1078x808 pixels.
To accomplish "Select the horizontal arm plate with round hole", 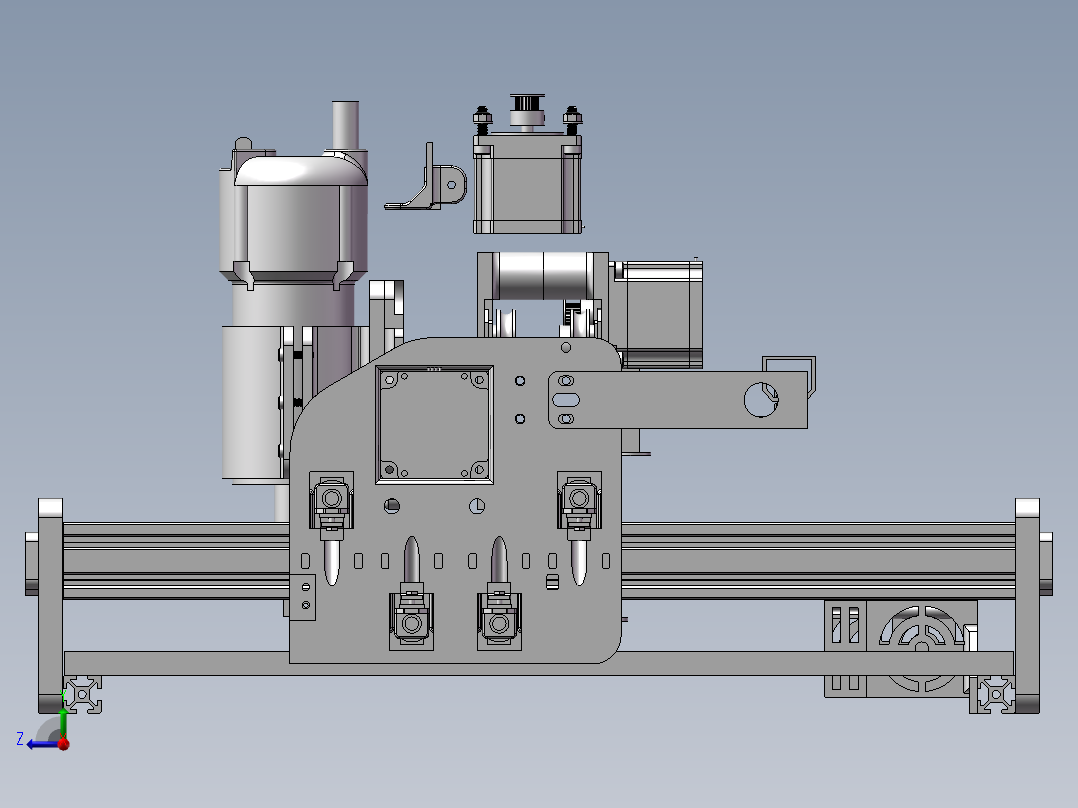I will [x=678, y=400].
